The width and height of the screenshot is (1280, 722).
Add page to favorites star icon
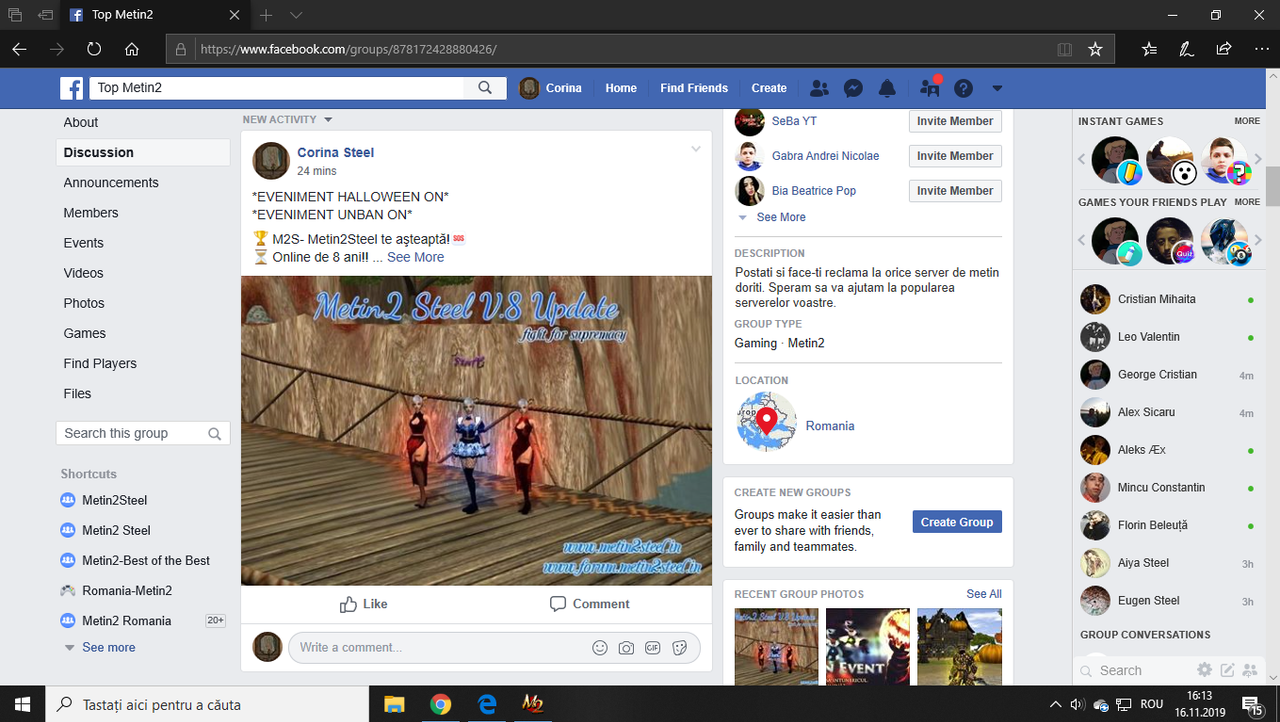click(x=1095, y=48)
